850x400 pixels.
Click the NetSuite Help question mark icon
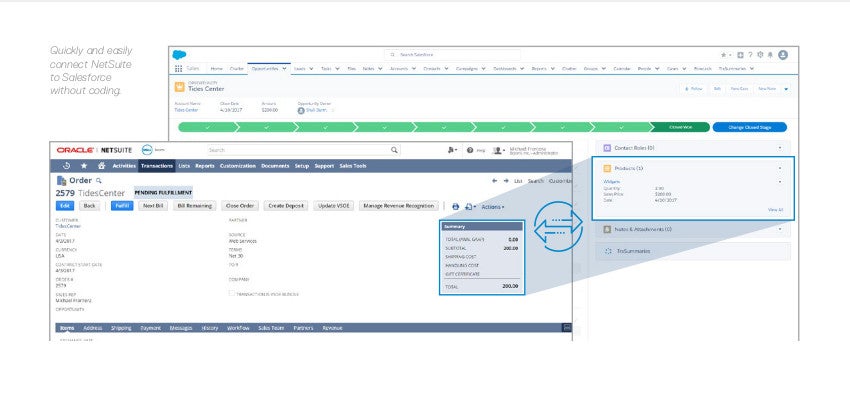[x=470, y=150]
